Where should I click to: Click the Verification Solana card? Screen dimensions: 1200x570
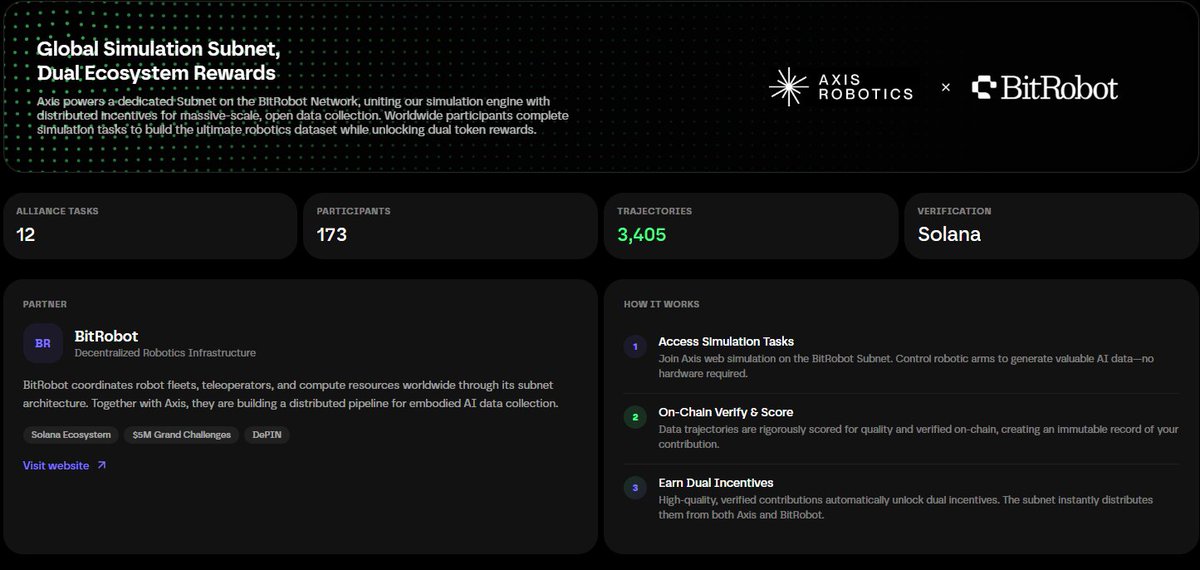click(x=1050, y=226)
